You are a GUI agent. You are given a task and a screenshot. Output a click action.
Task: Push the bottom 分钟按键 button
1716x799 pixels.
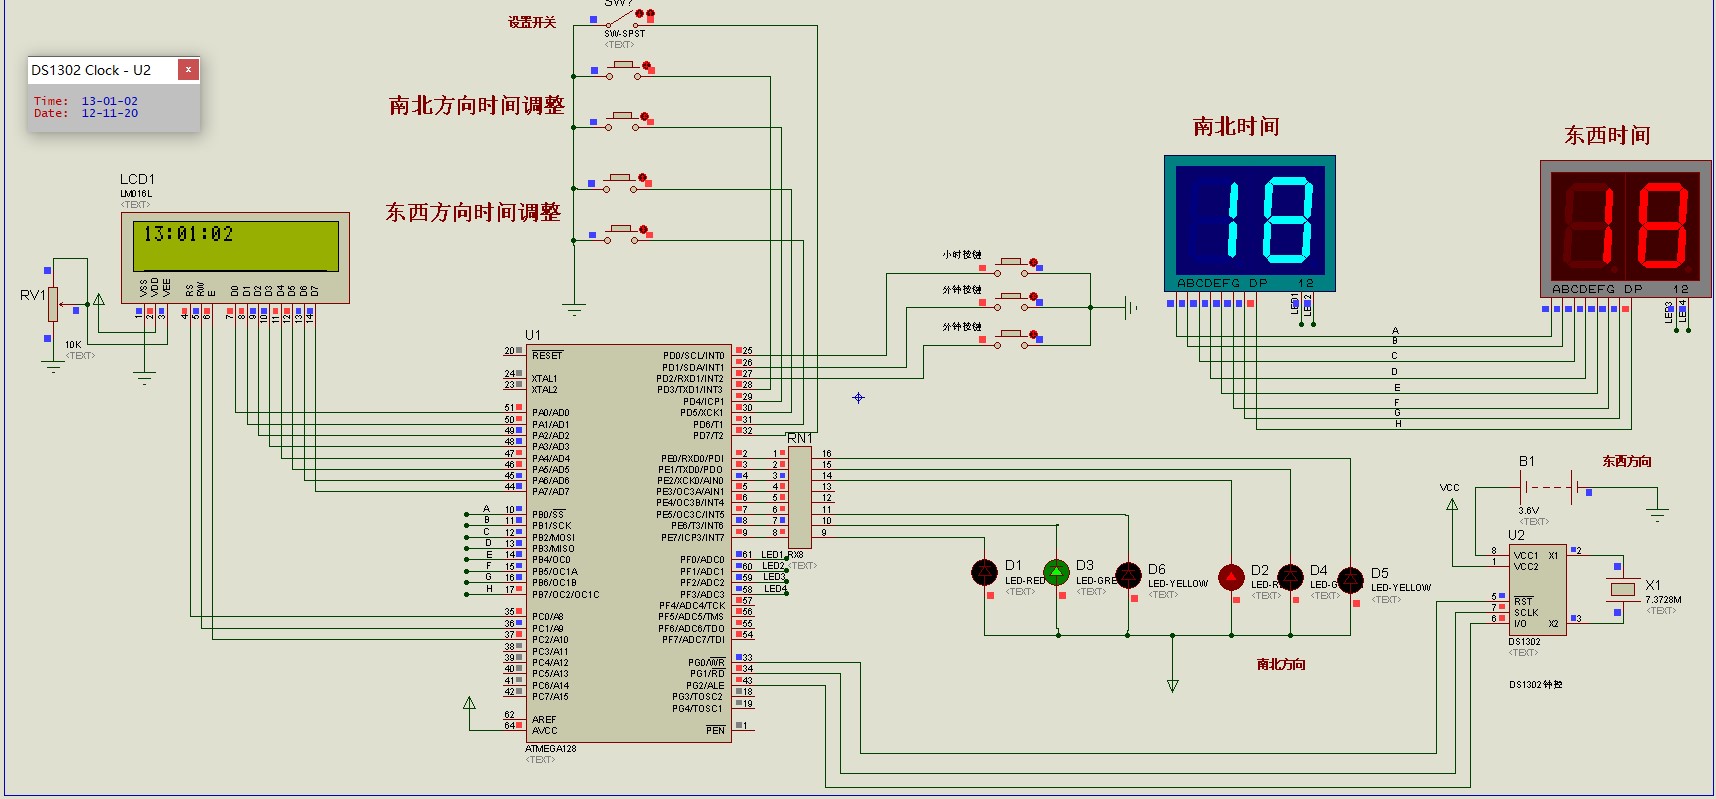[1012, 338]
